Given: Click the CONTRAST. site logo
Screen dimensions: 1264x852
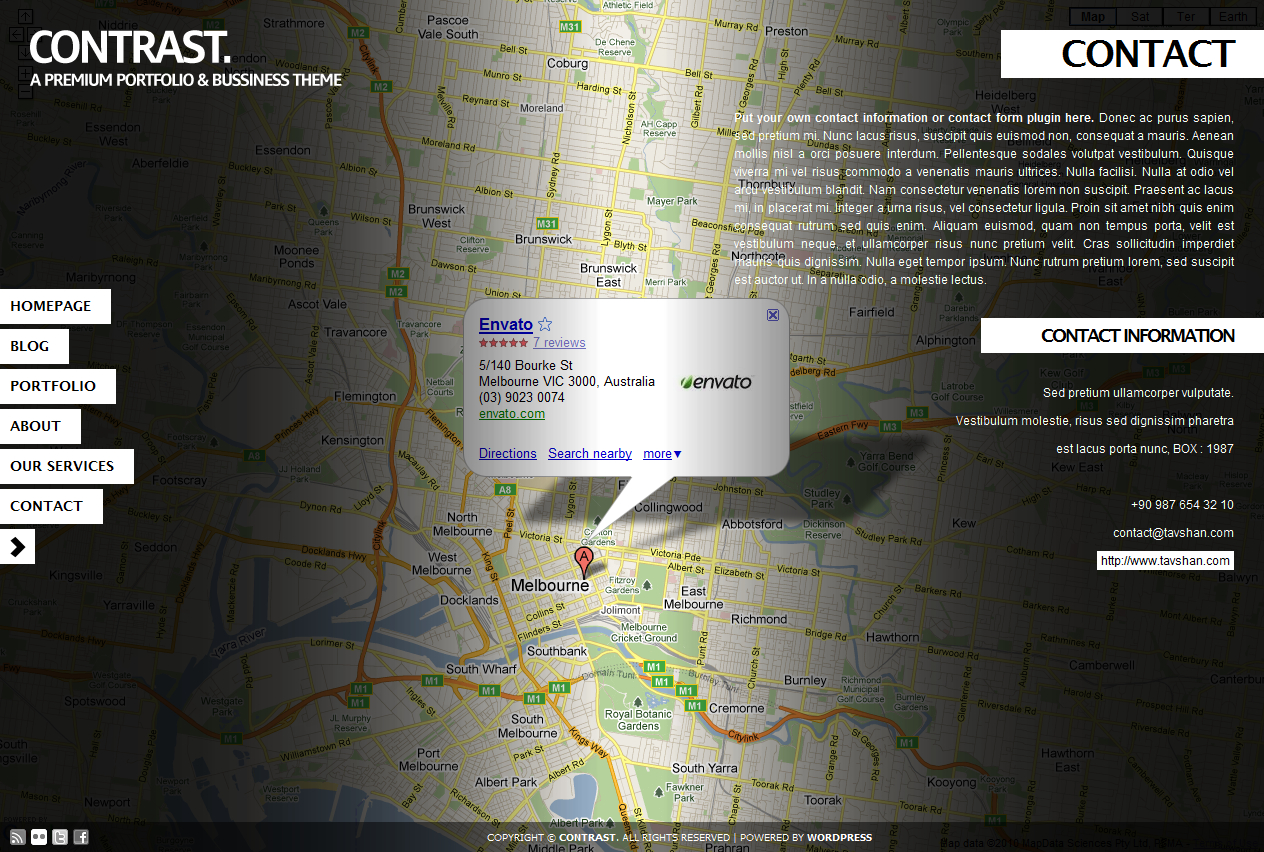Looking at the screenshot, I should (x=130, y=47).
